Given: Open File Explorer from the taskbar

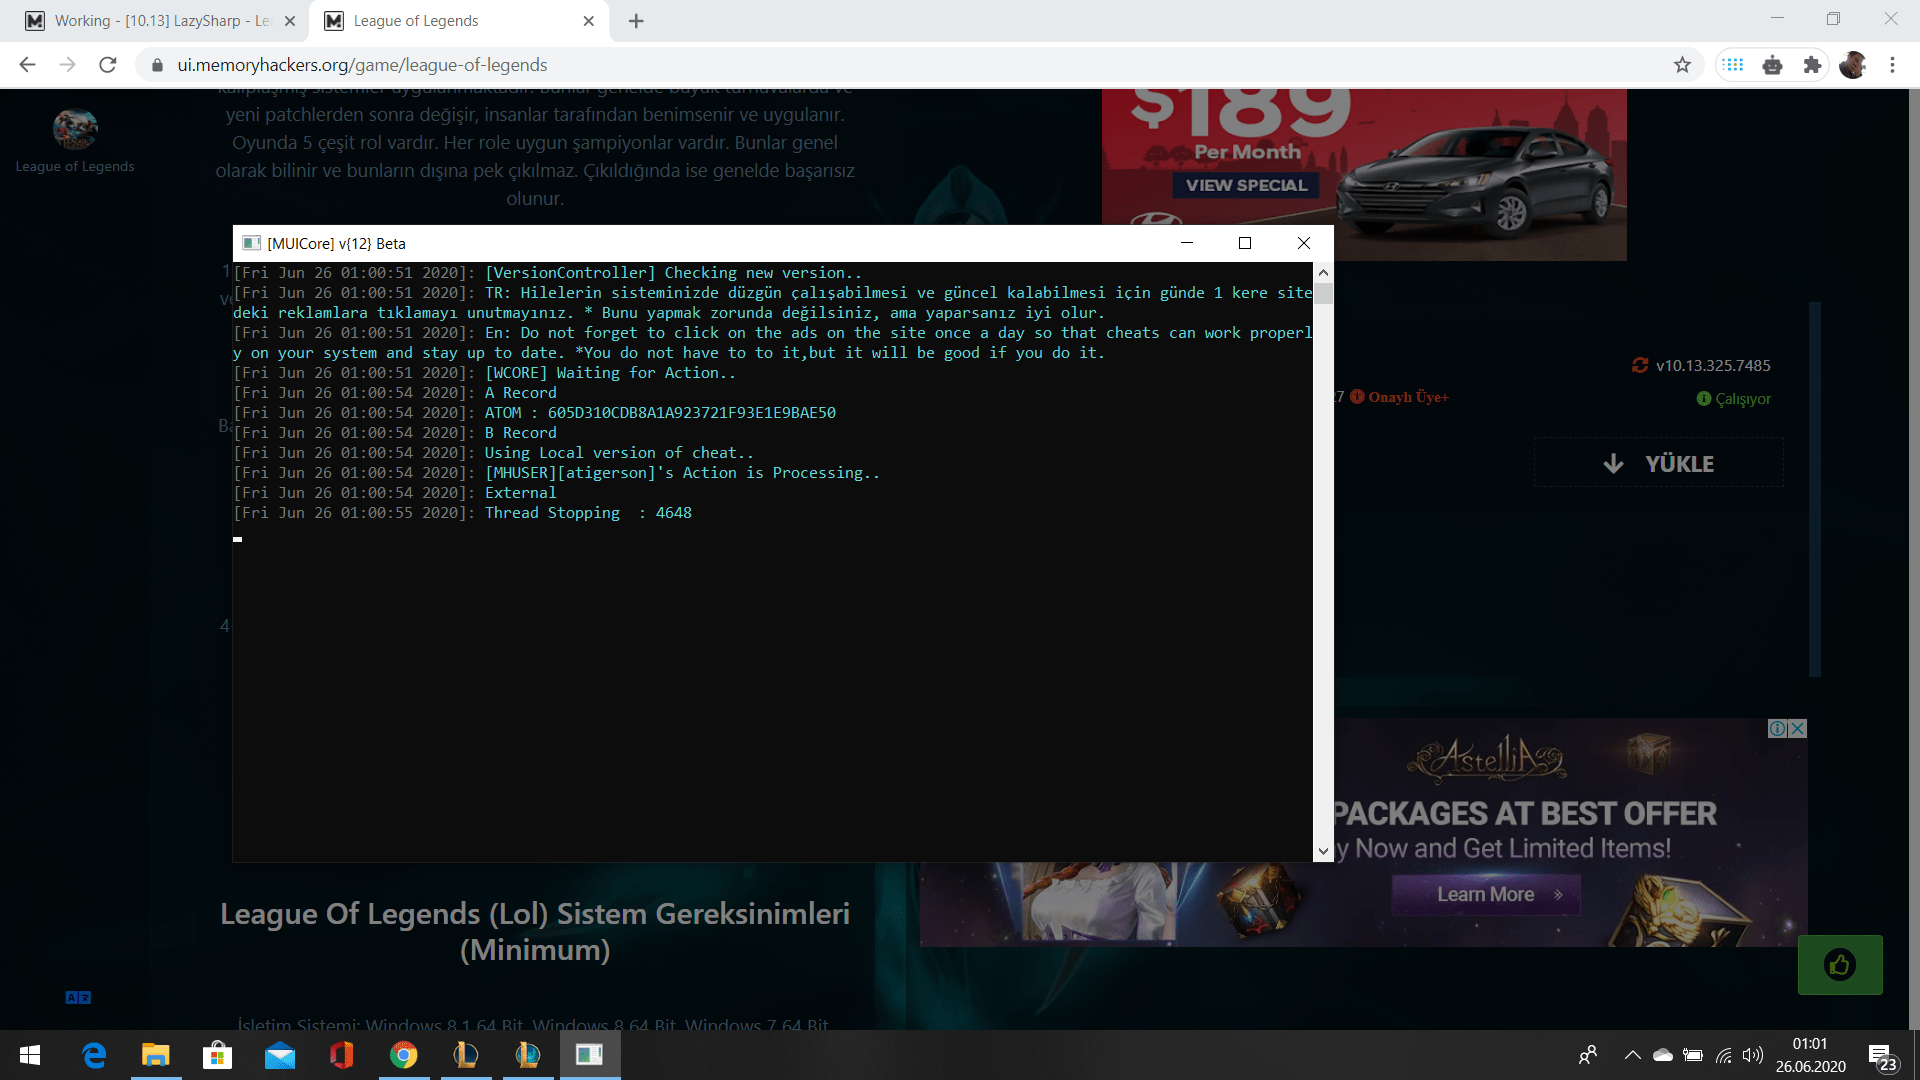Looking at the screenshot, I should (x=156, y=1055).
